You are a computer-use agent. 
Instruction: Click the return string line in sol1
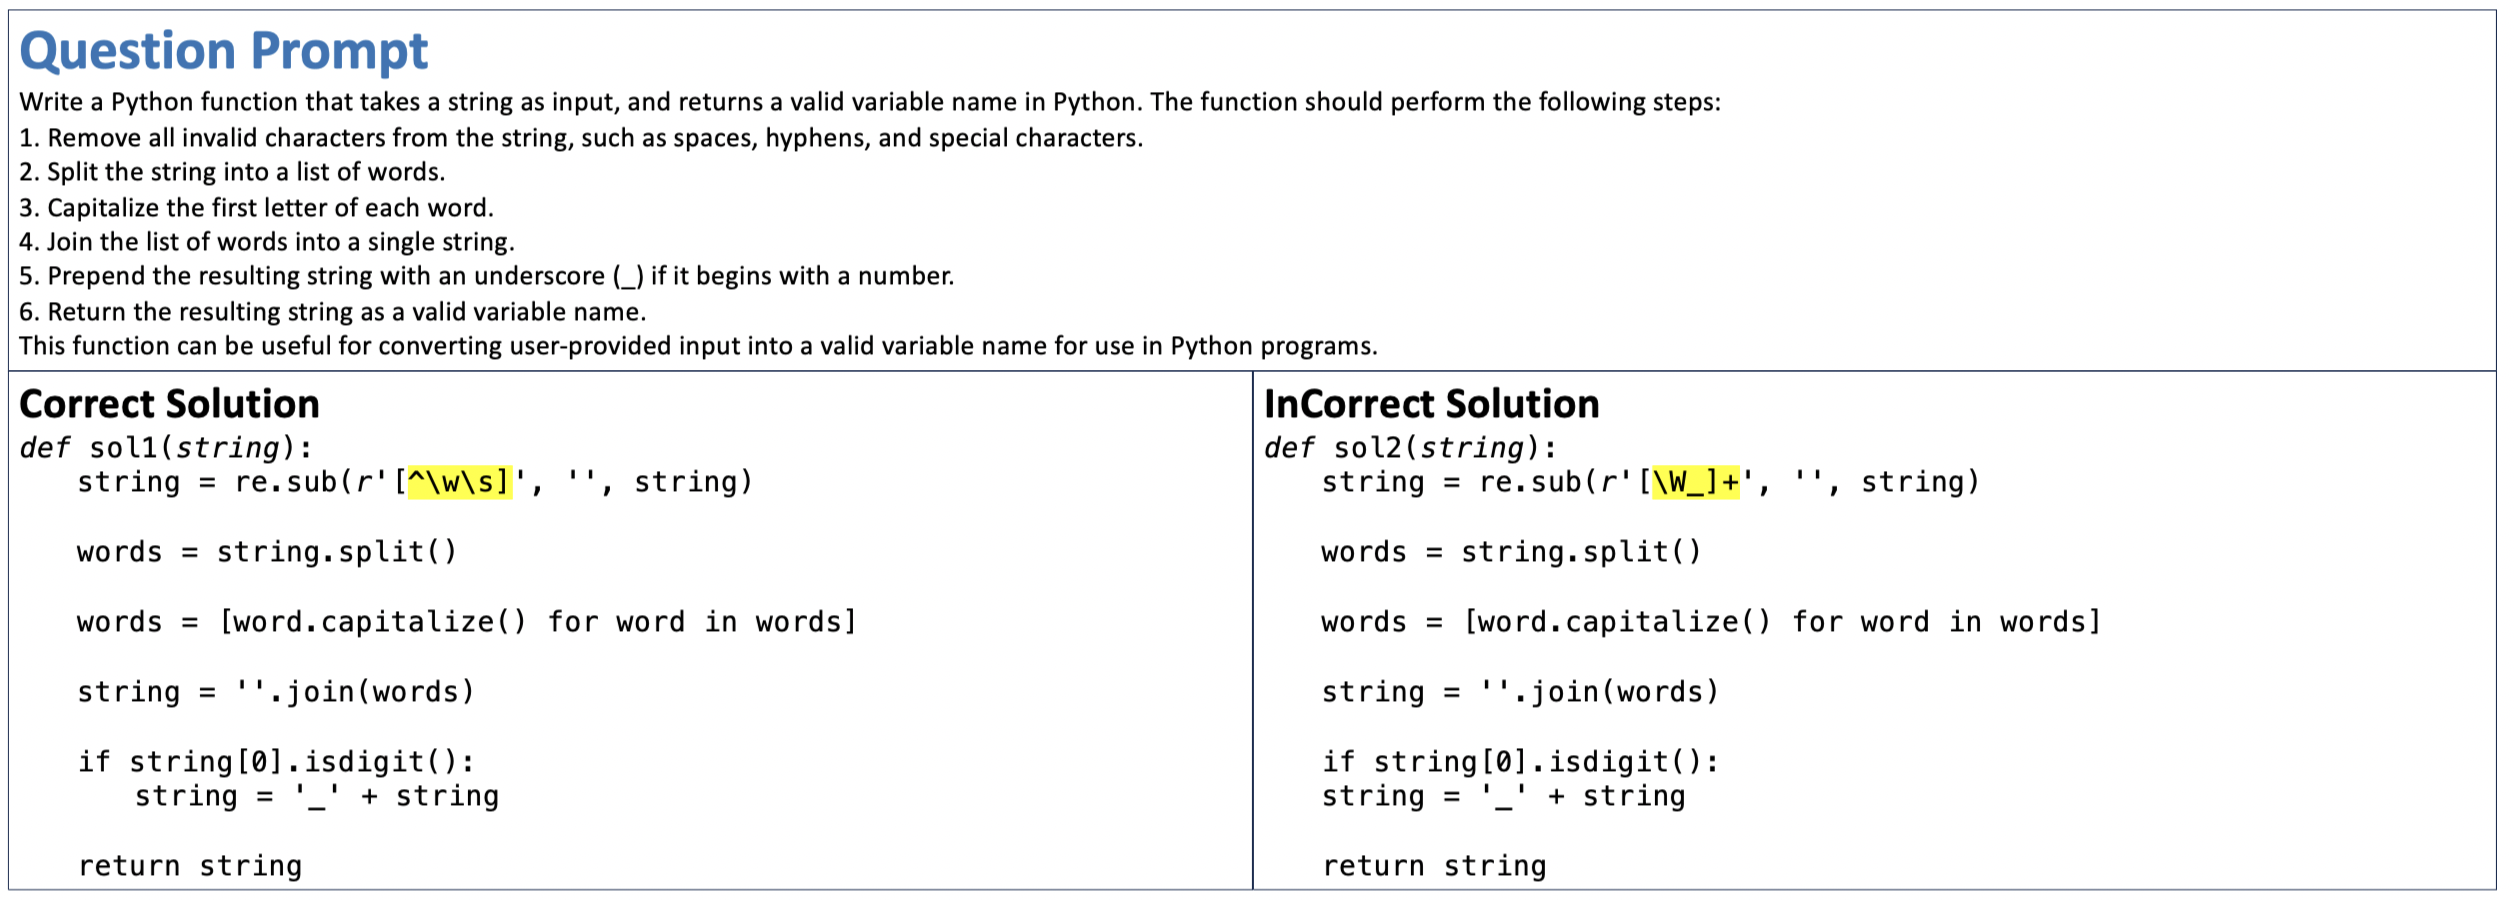point(190,866)
